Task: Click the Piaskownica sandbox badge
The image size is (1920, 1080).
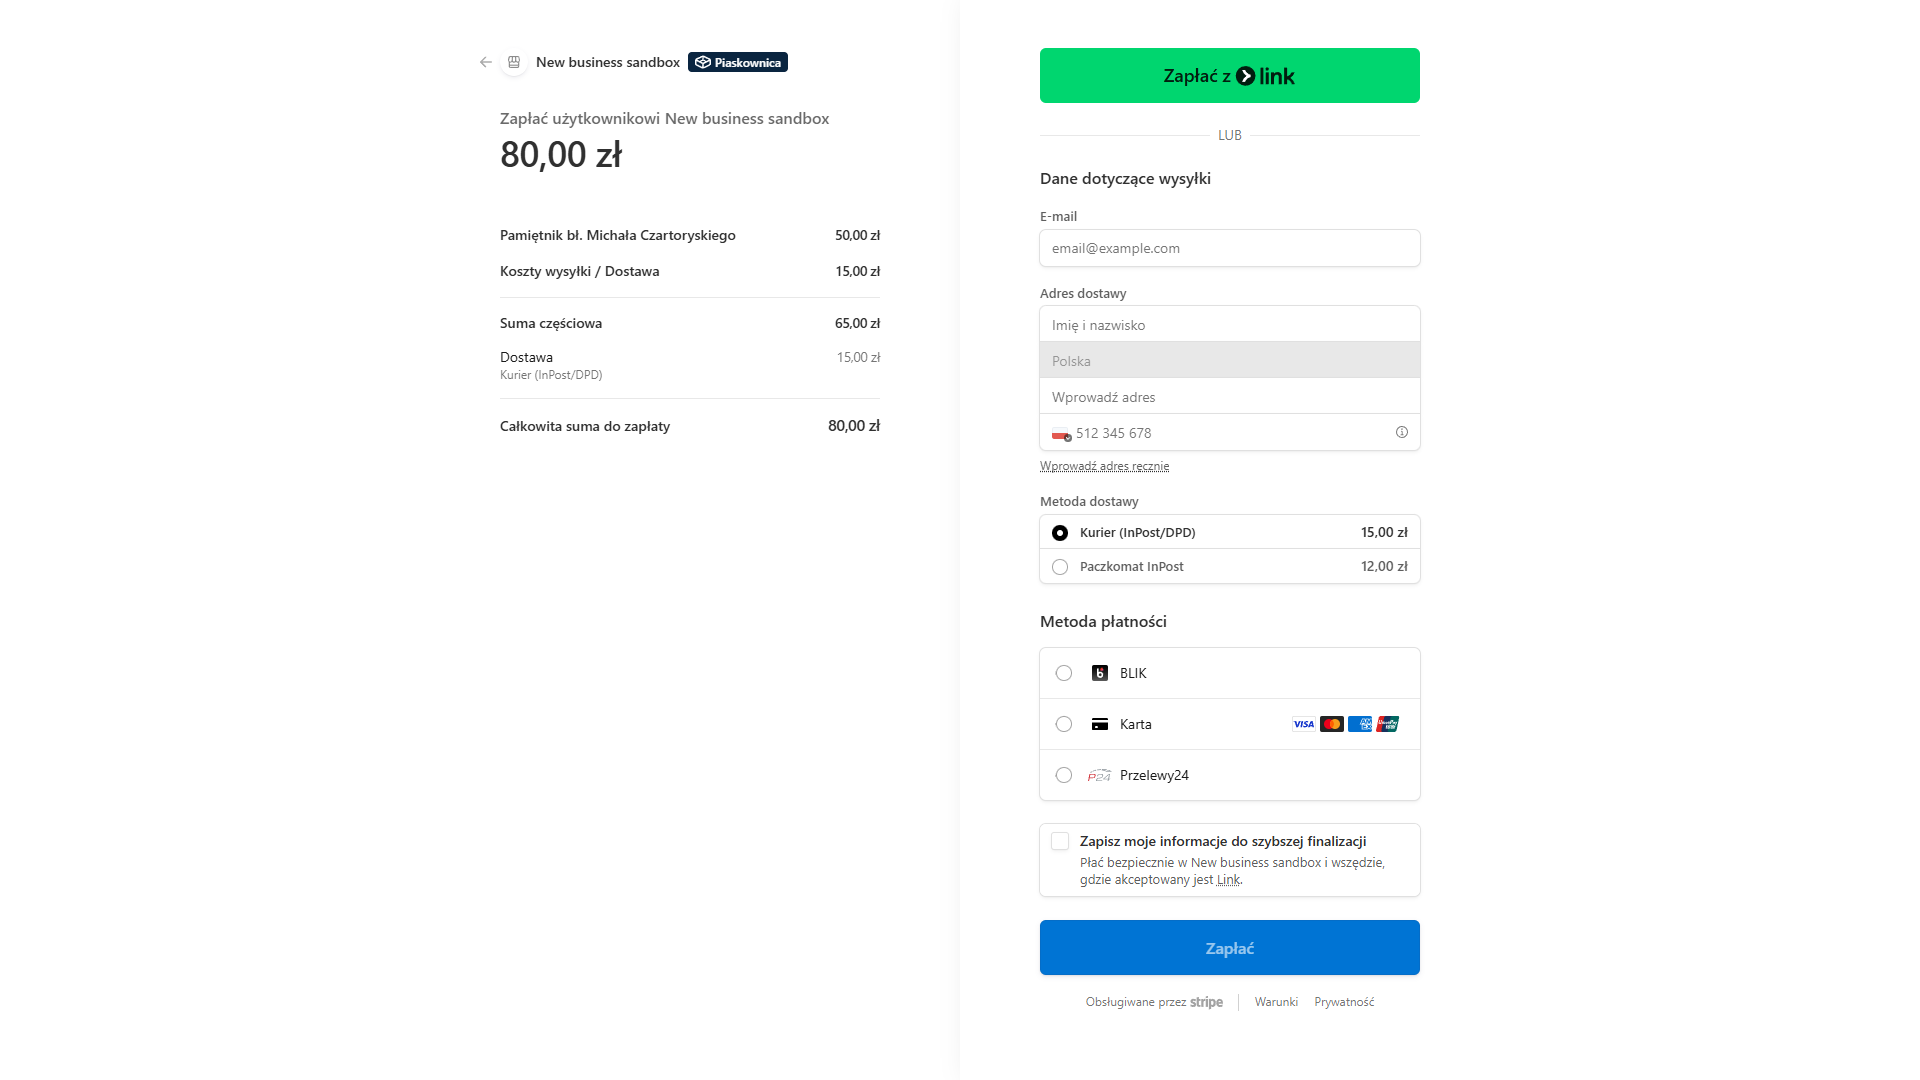Action: [x=738, y=62]
